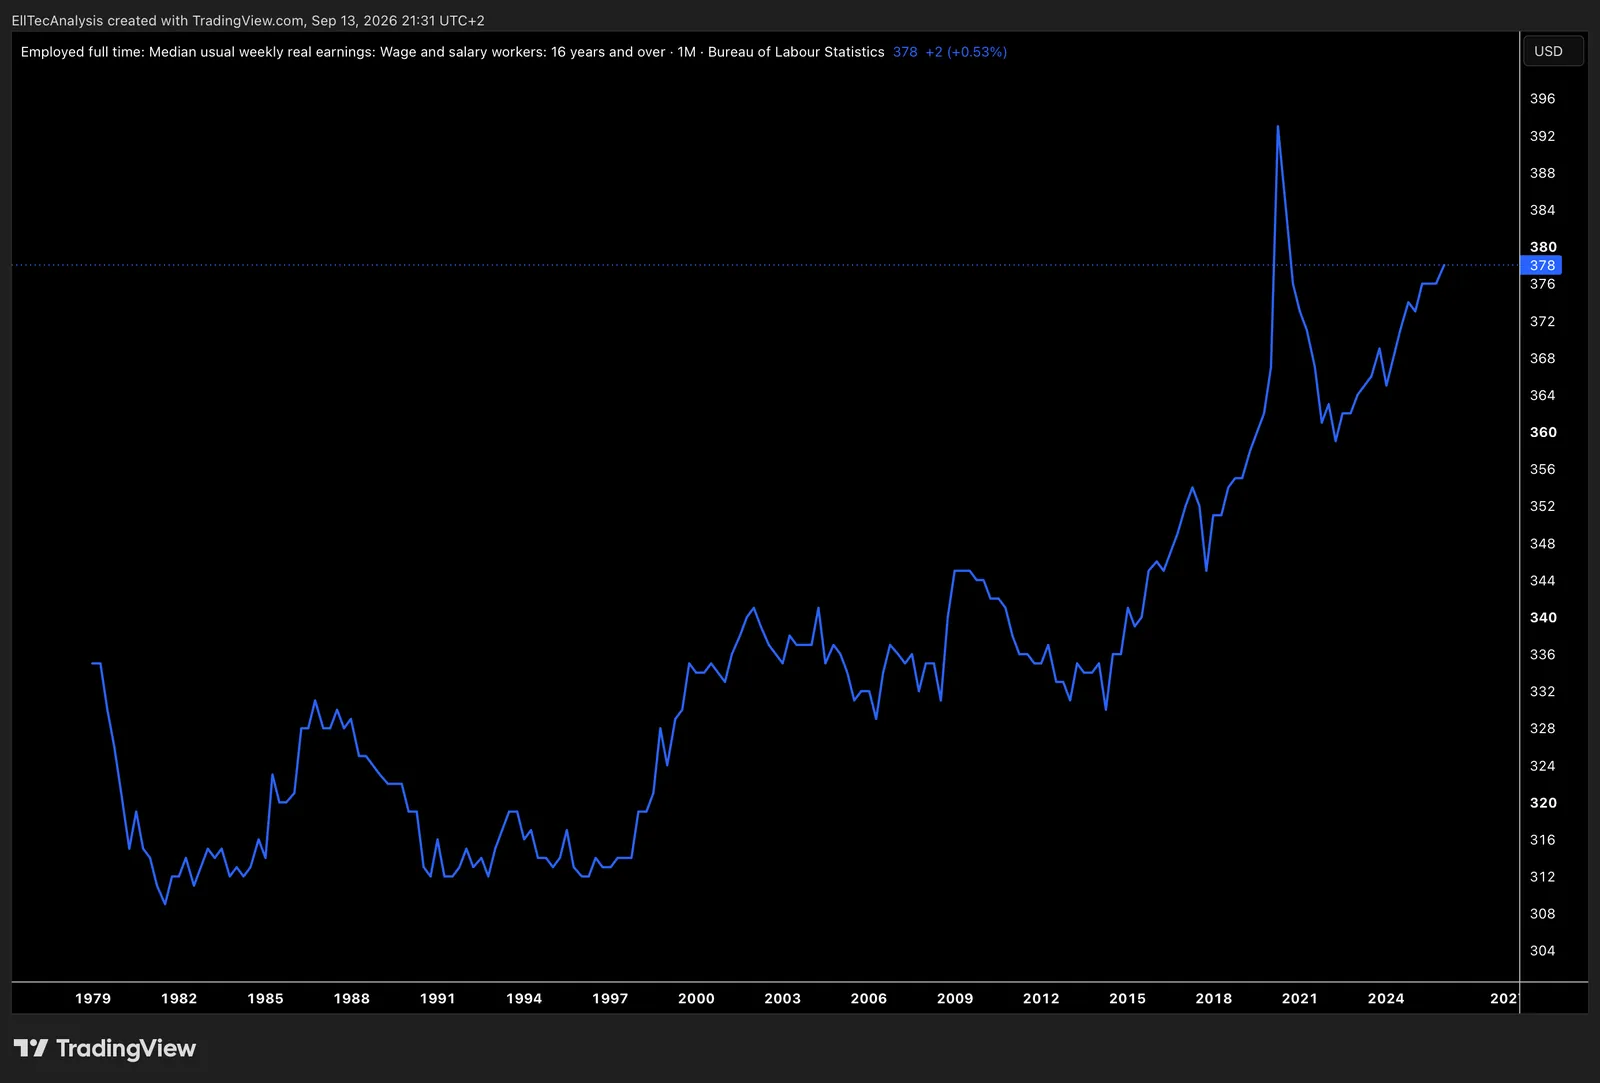Click the 320 value on price axis
This screenshot has height=1083, width=1600.
[1543, 803]
